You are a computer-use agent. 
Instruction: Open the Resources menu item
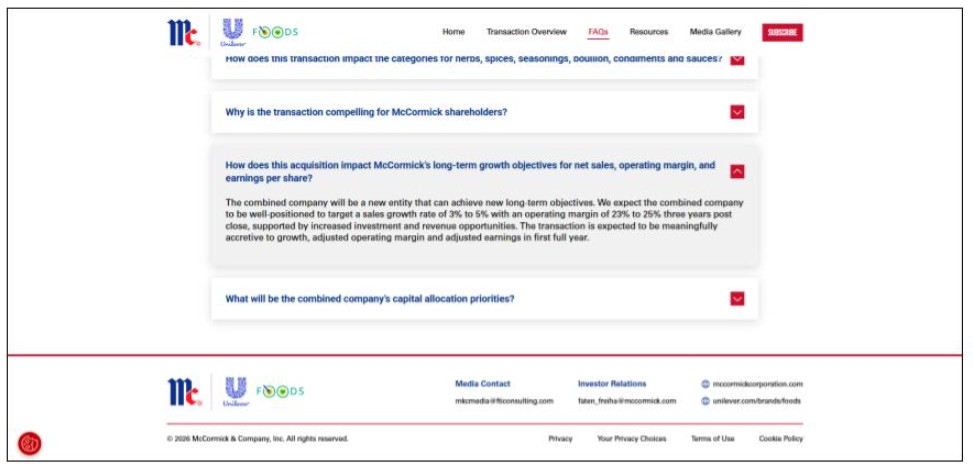[x=649, y=32]
